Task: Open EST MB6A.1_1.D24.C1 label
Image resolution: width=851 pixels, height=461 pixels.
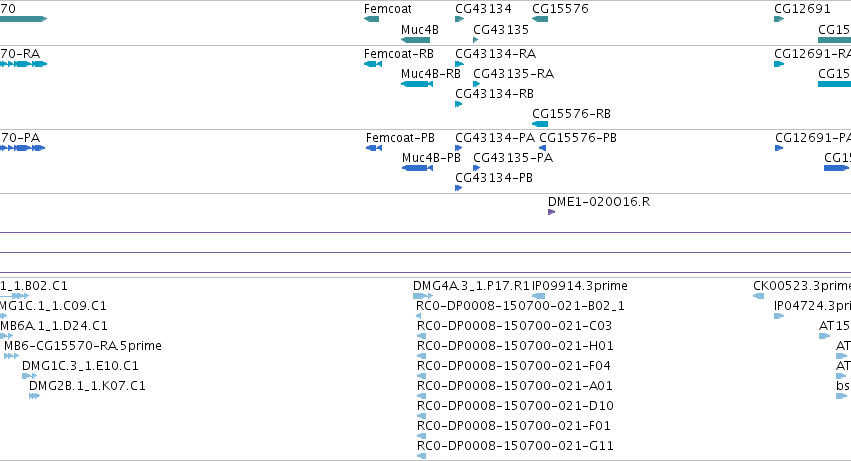Action: click(54, 326)
